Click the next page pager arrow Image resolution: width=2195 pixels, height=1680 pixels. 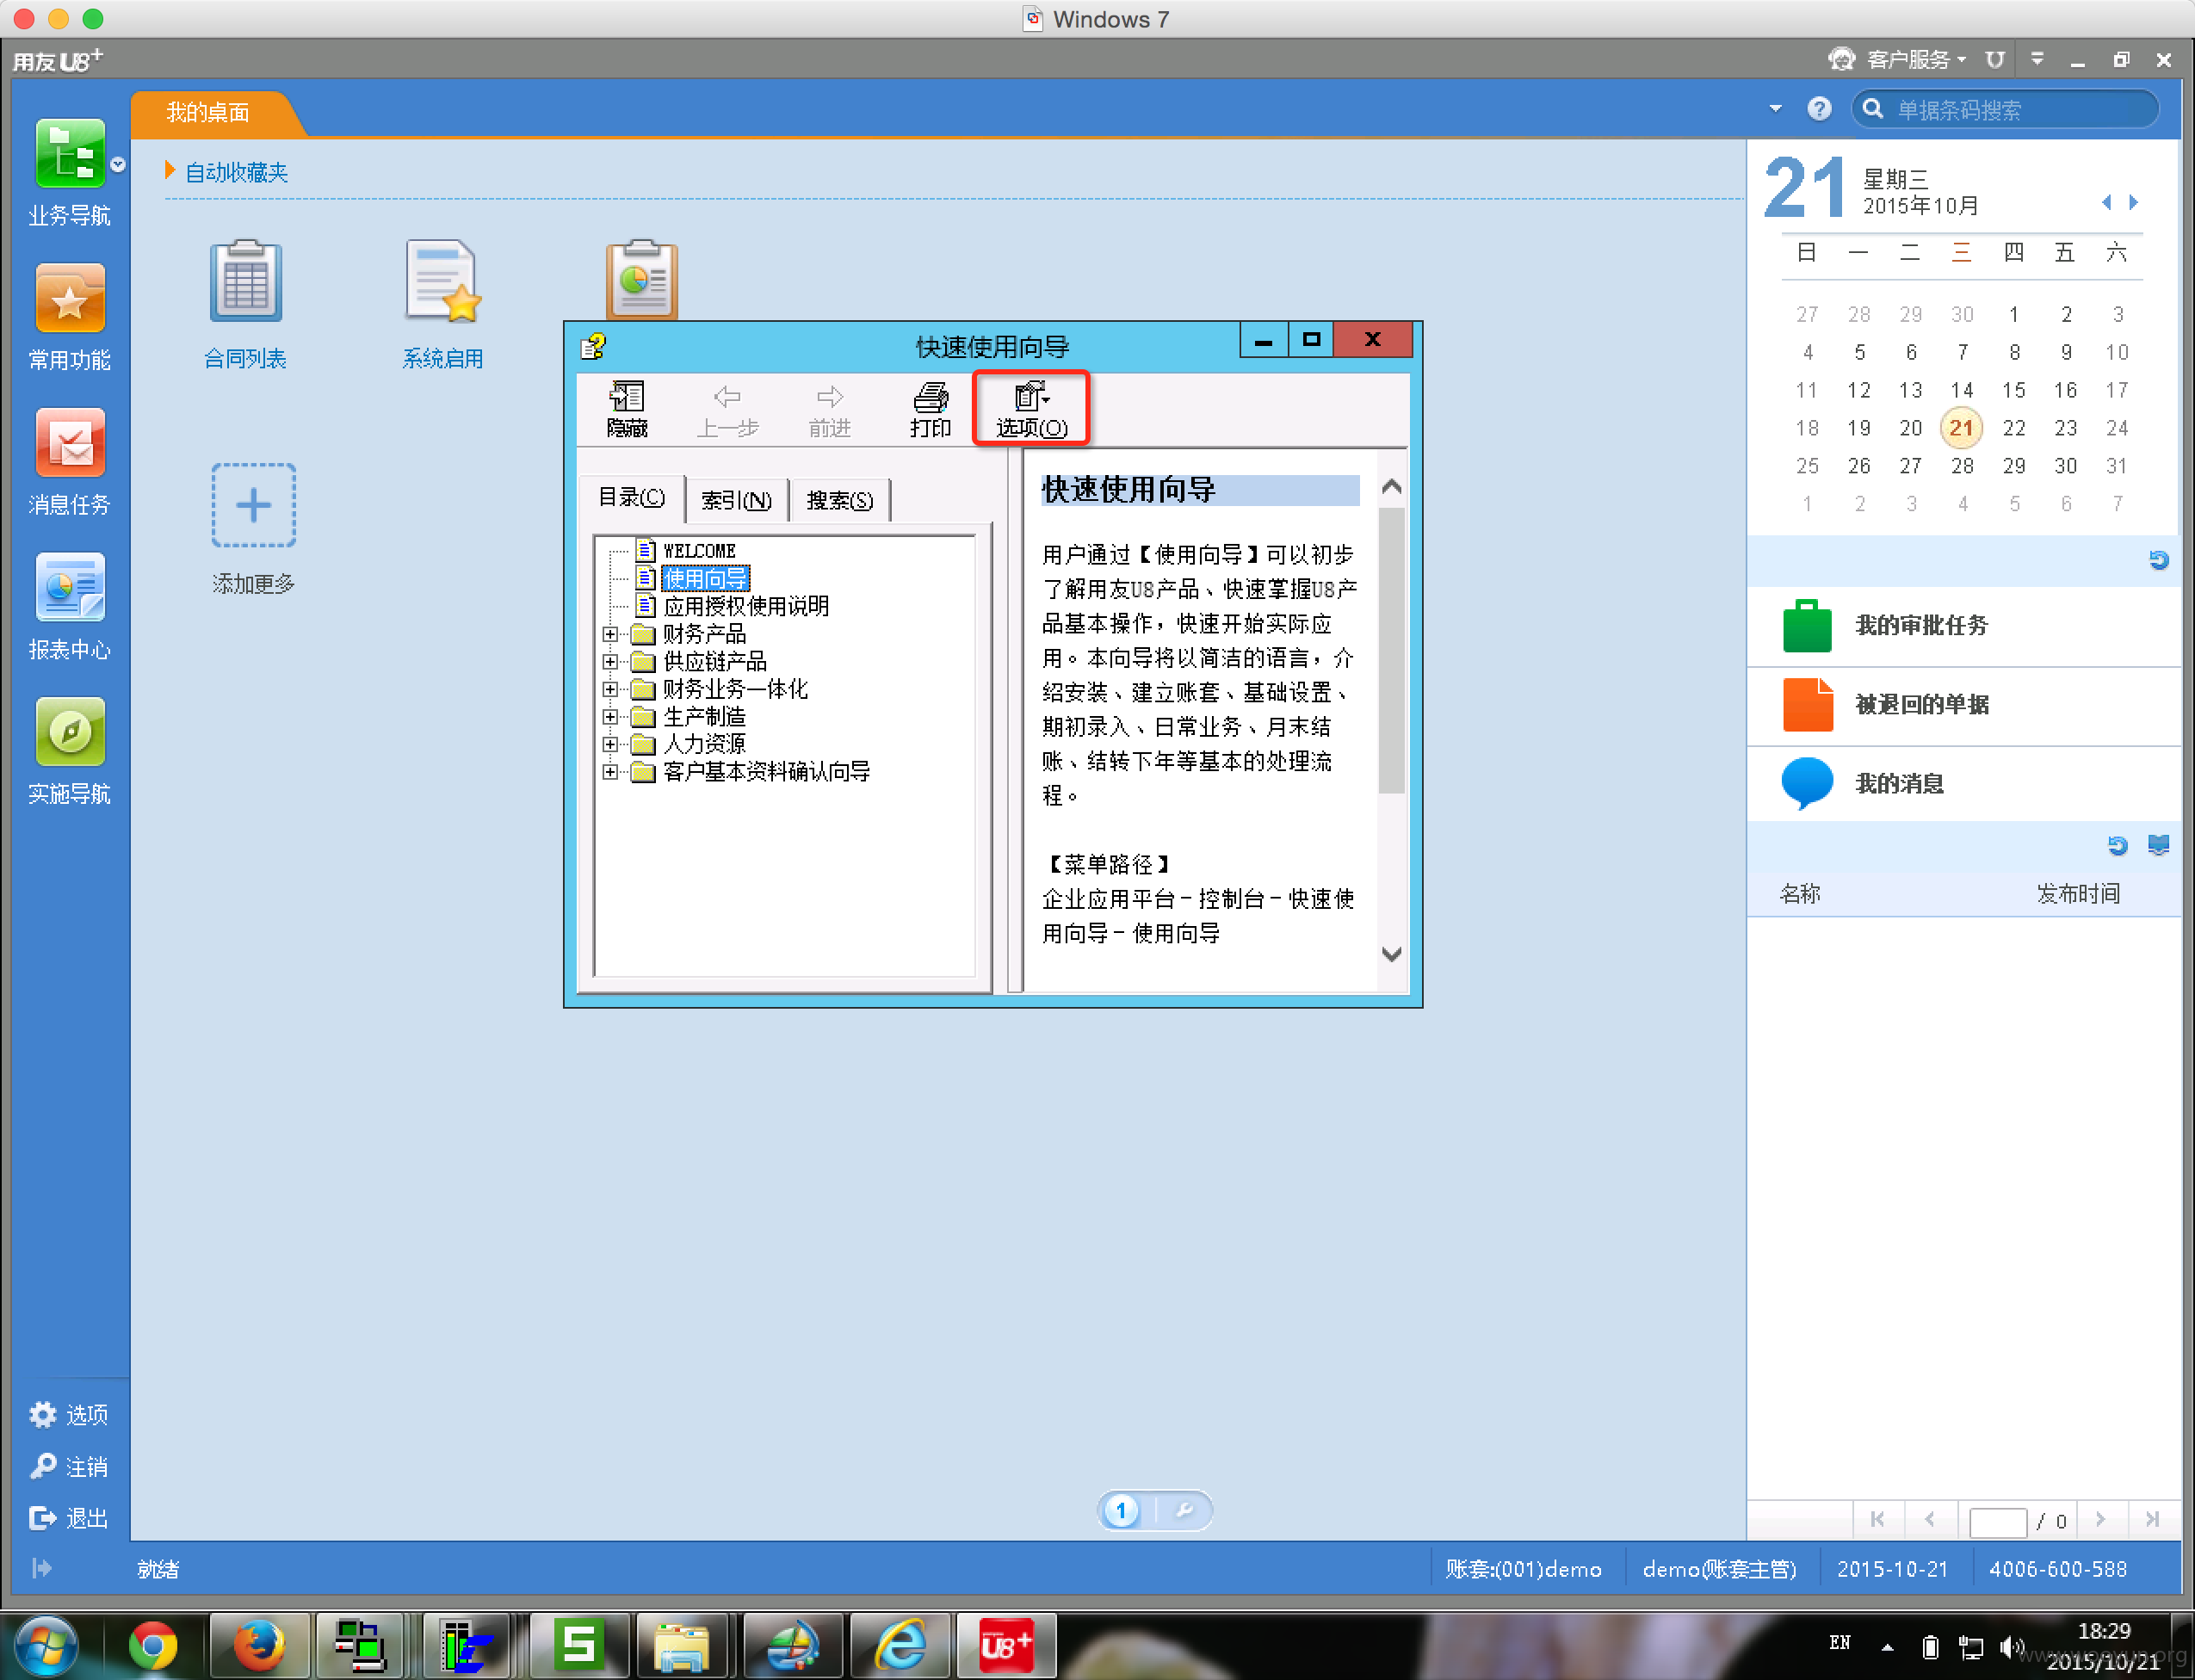2100,1520
